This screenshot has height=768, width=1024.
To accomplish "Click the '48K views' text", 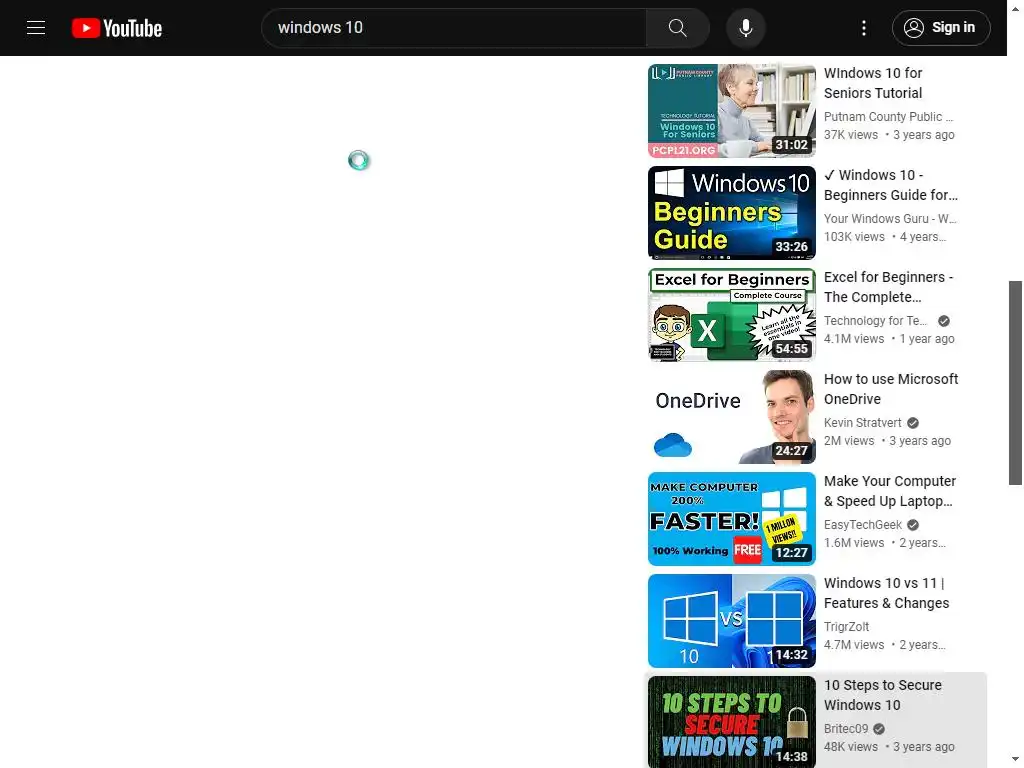I will (x=850, y=746).
